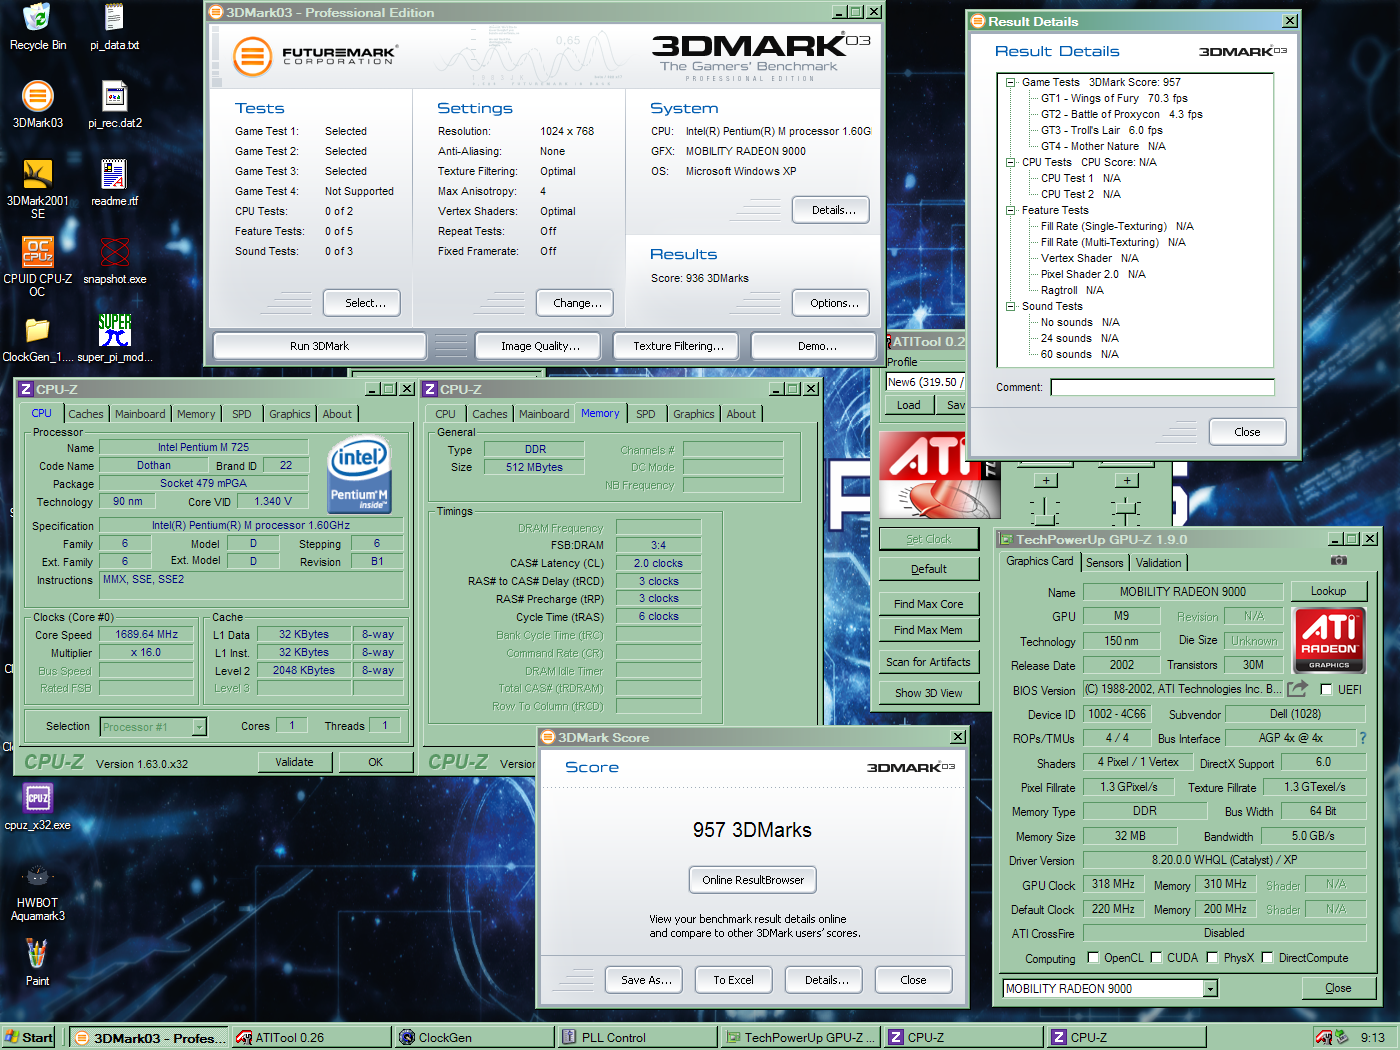1400x1050 pixels.
Task: Click the ATI tray icon in system tray
Action: [1325, 1038]
